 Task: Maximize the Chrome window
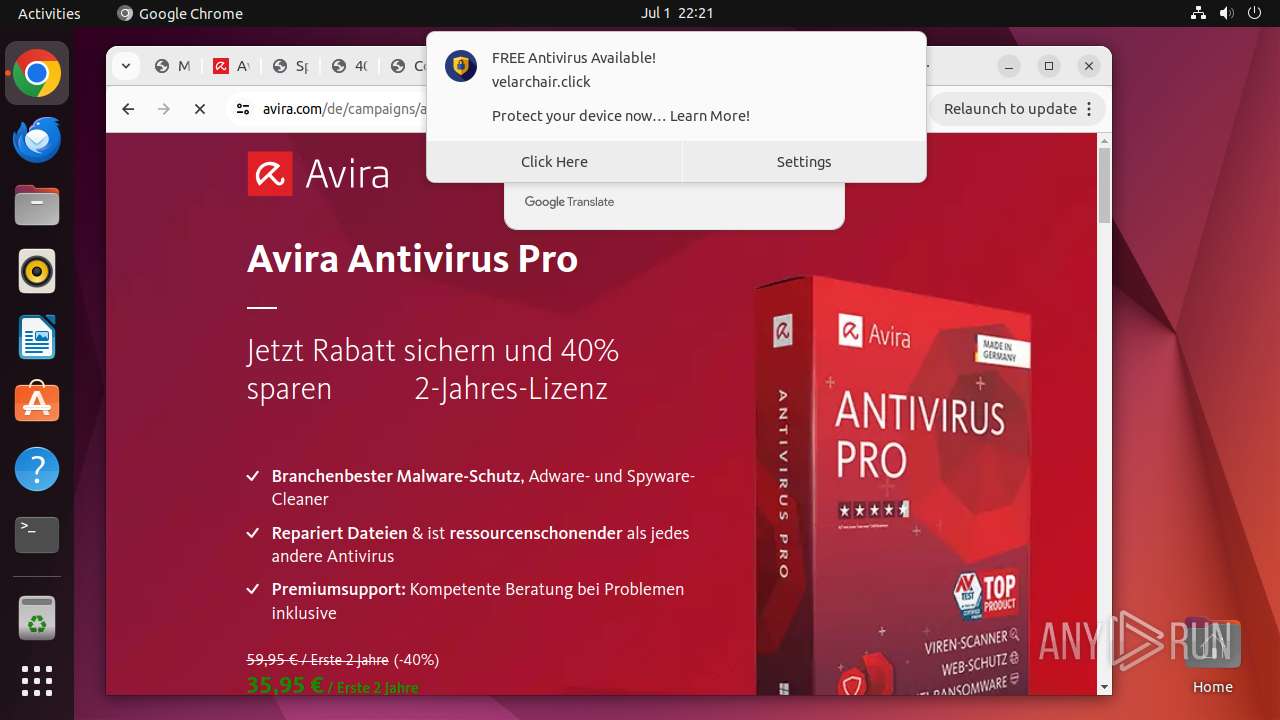click(1049, 66)
